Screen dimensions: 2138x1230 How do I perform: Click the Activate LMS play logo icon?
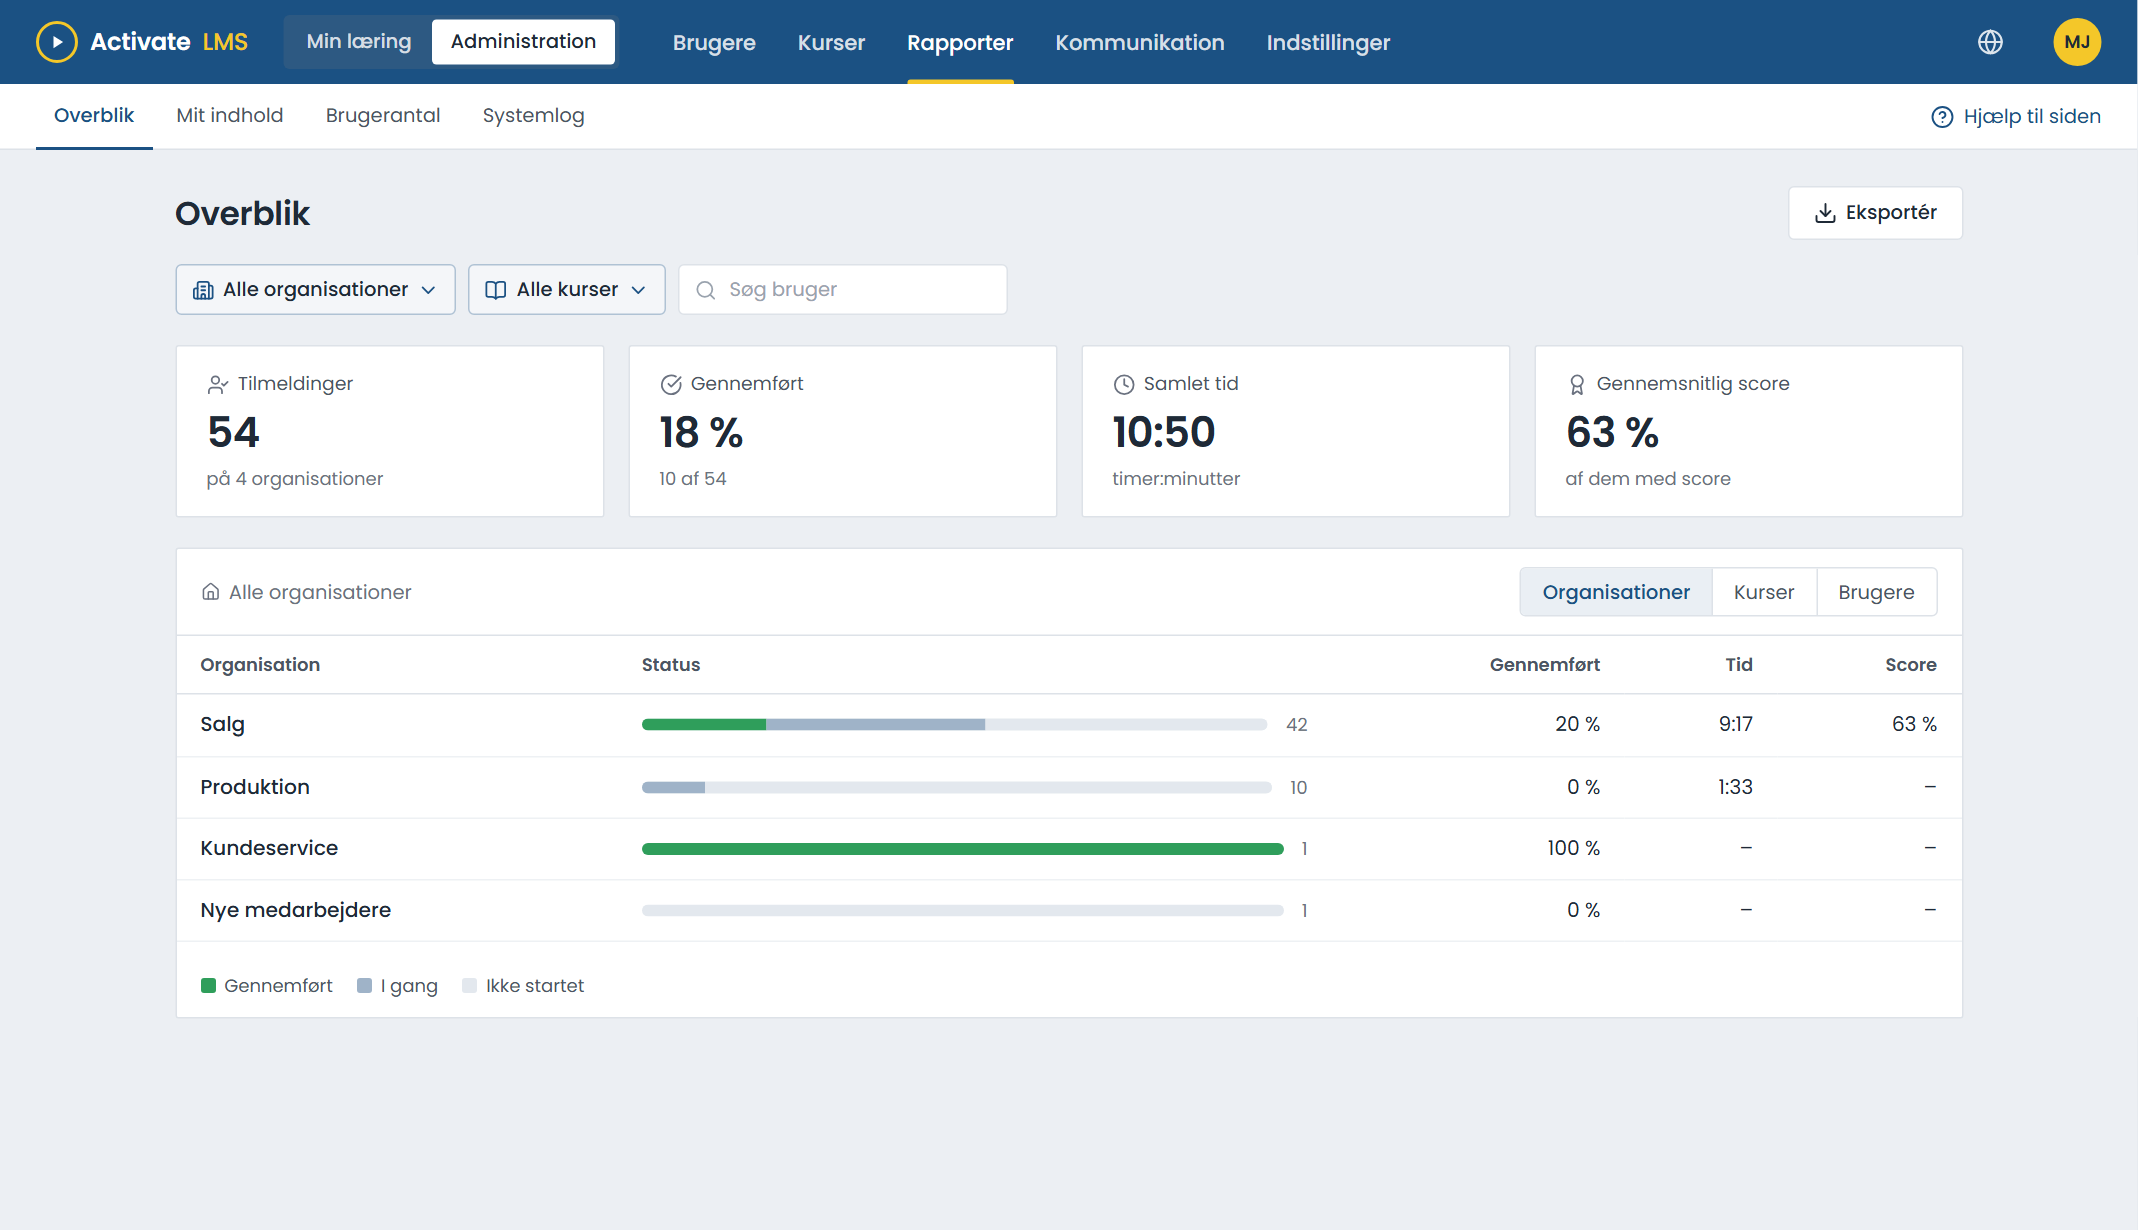point(57,42)
